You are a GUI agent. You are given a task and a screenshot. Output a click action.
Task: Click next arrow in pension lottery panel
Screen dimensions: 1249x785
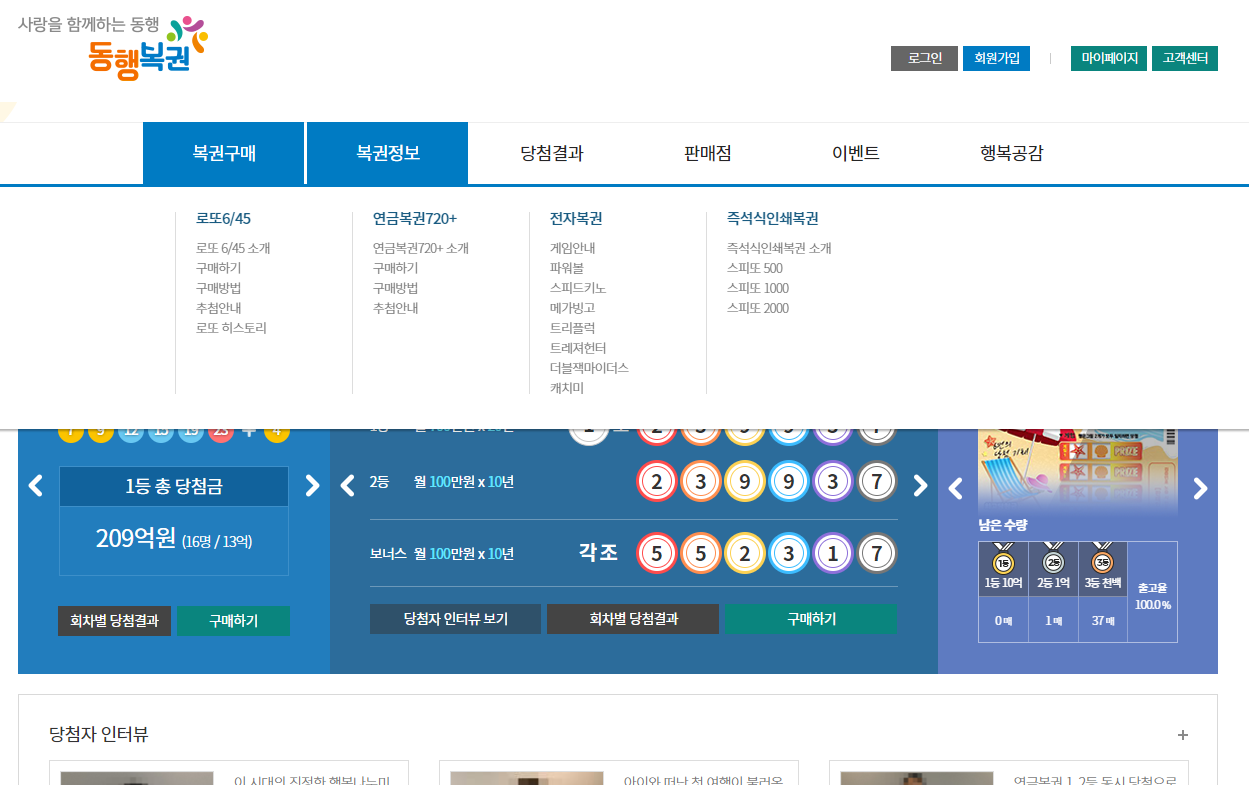[x=920, y=486]
